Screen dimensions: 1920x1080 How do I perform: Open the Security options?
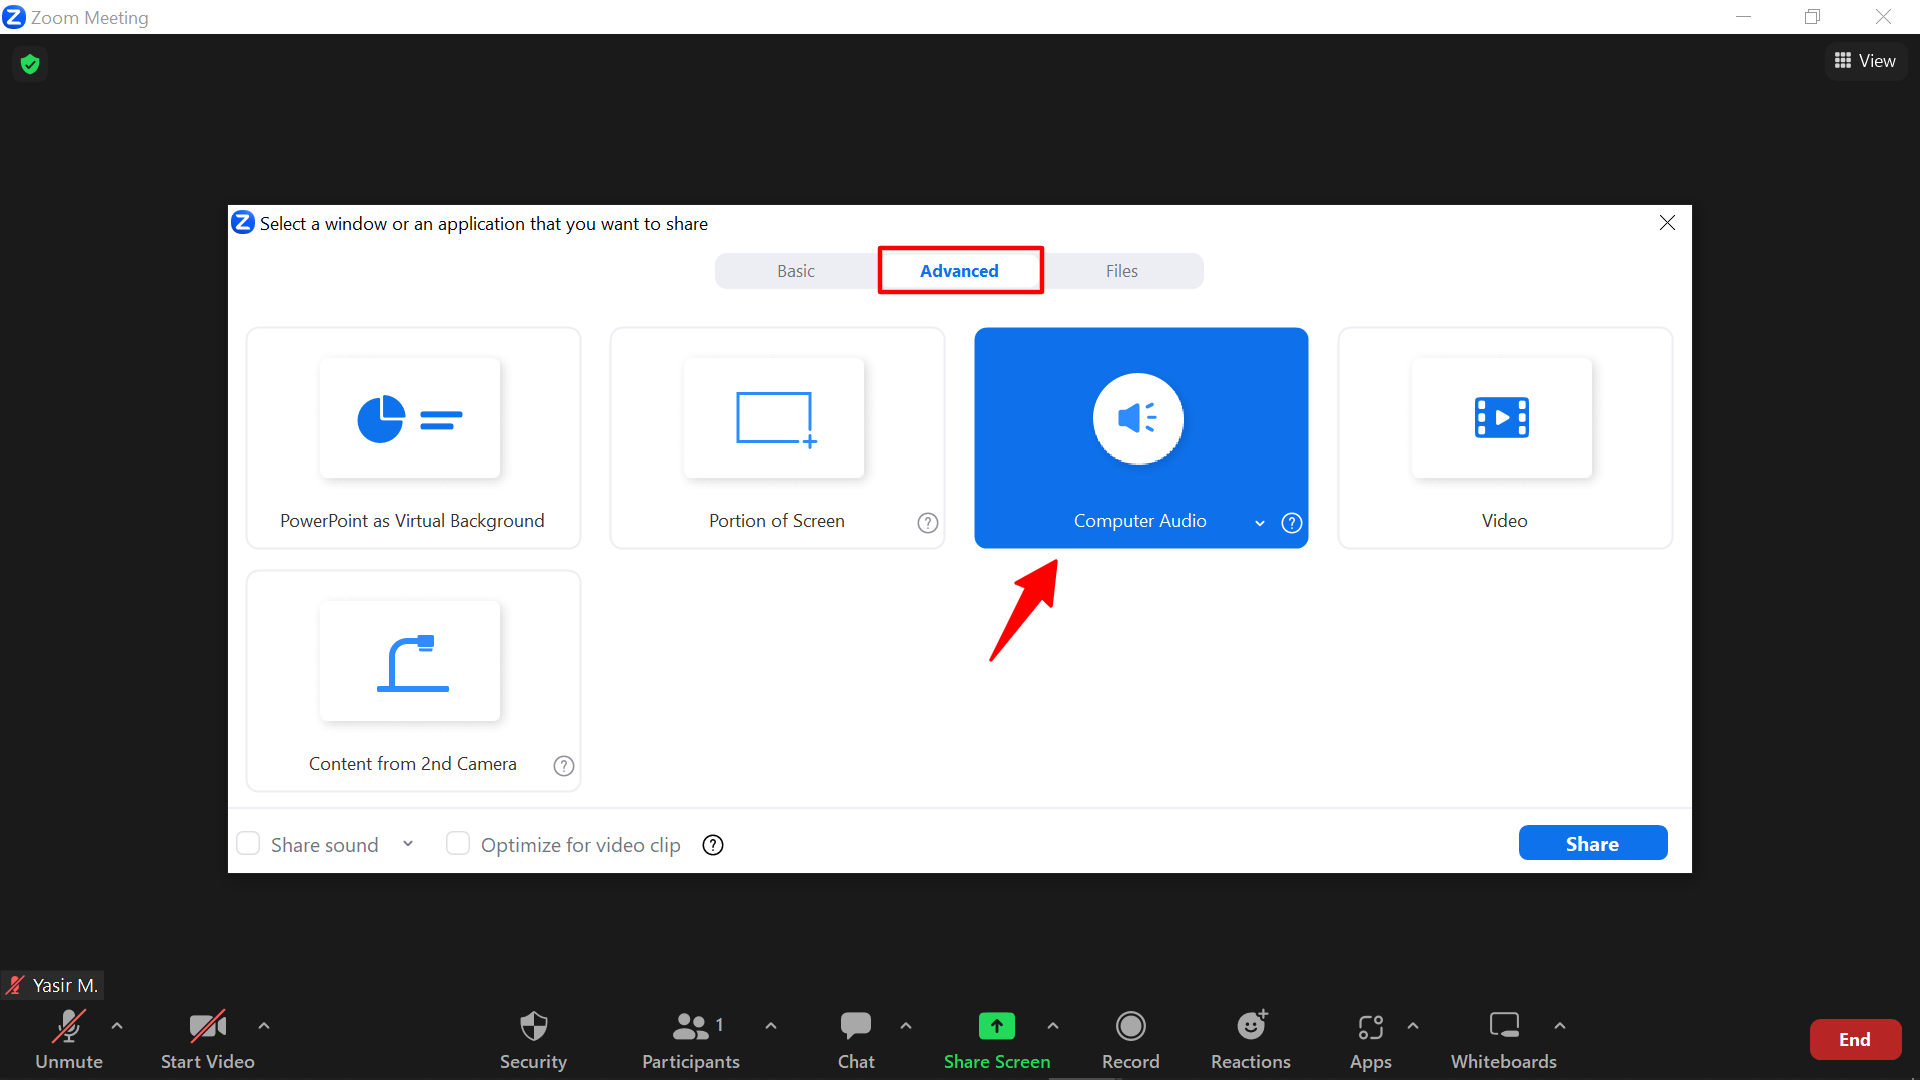pos(533,1038)
